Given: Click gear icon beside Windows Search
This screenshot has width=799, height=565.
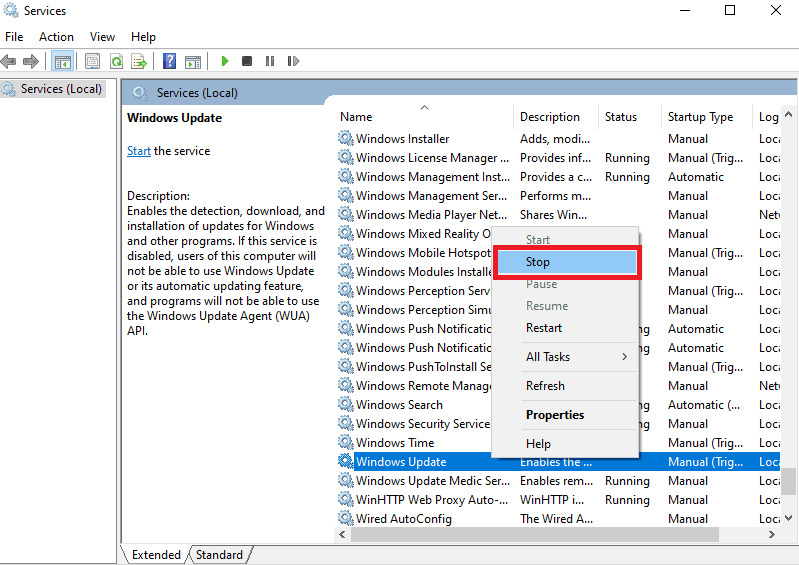Looking at the screenshot, I should pyautogui.click(x=345, y=404).
